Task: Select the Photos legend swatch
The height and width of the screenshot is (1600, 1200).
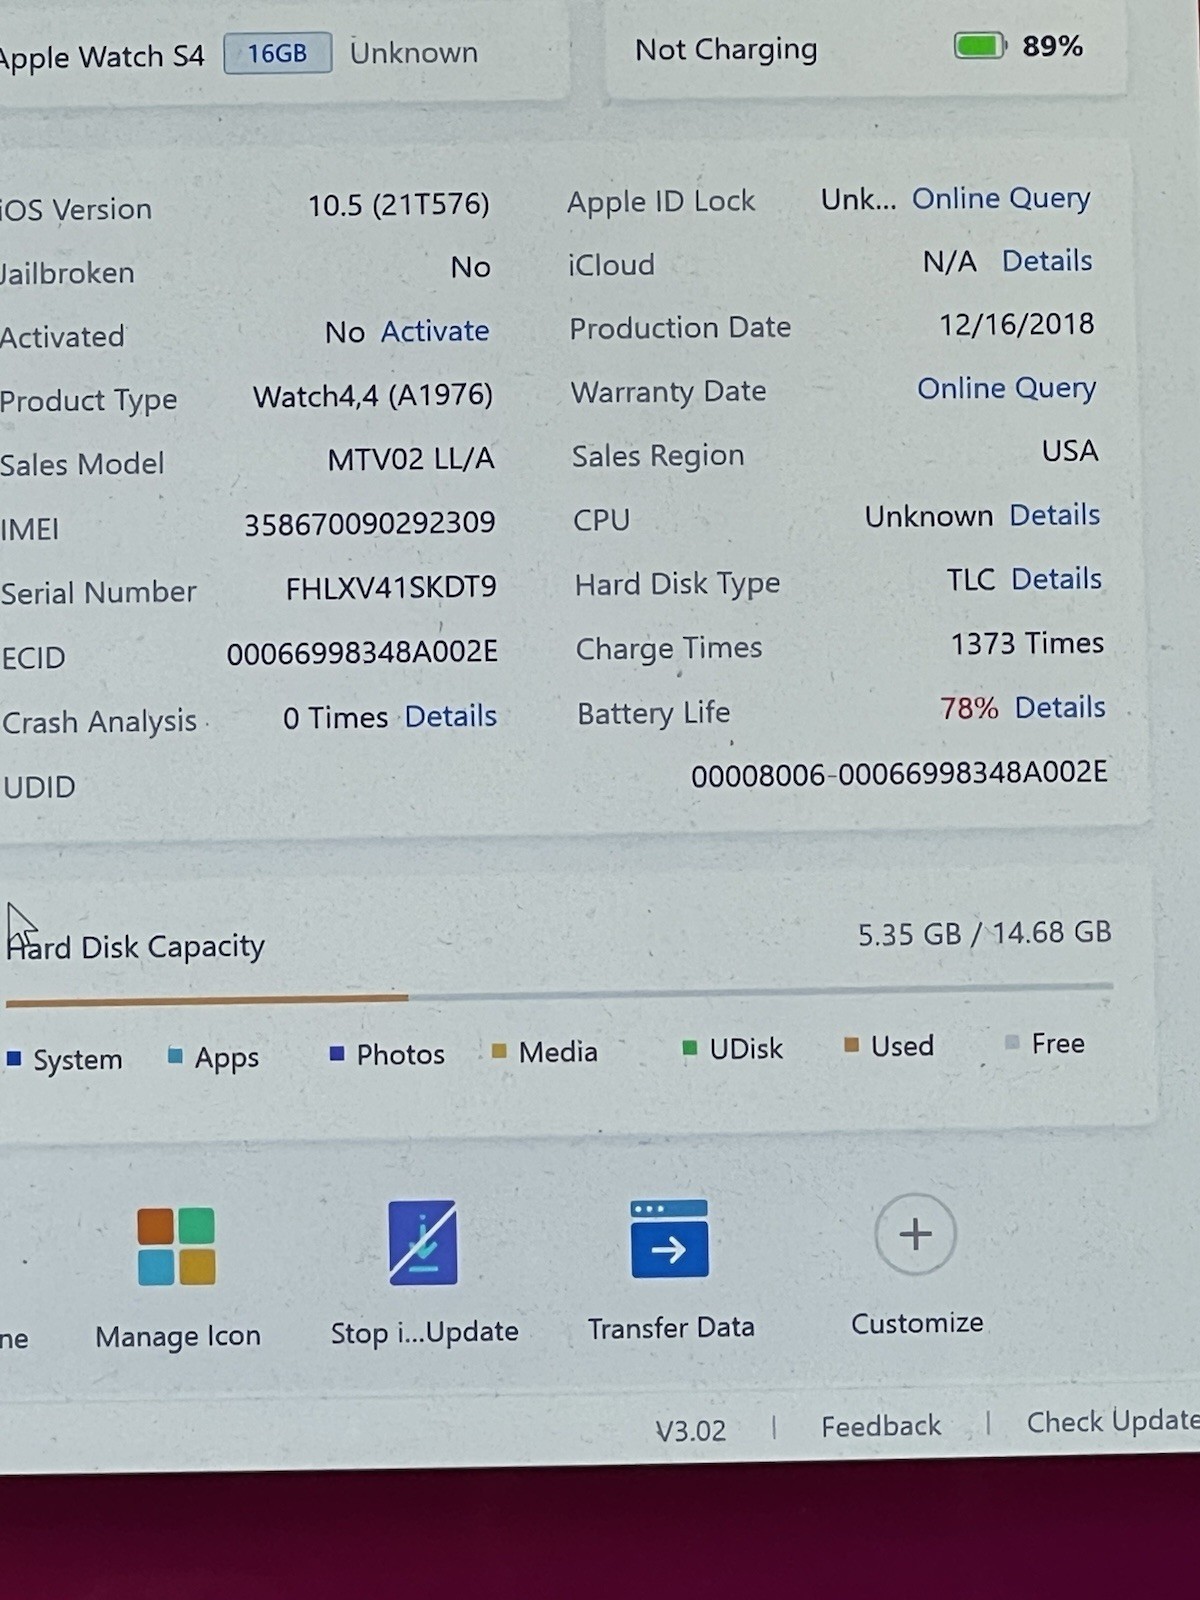Action: (337, 1053)
